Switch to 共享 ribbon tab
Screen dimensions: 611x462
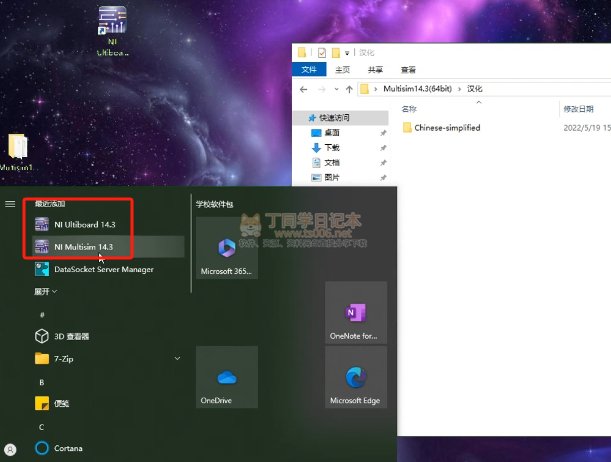(375, 70)
